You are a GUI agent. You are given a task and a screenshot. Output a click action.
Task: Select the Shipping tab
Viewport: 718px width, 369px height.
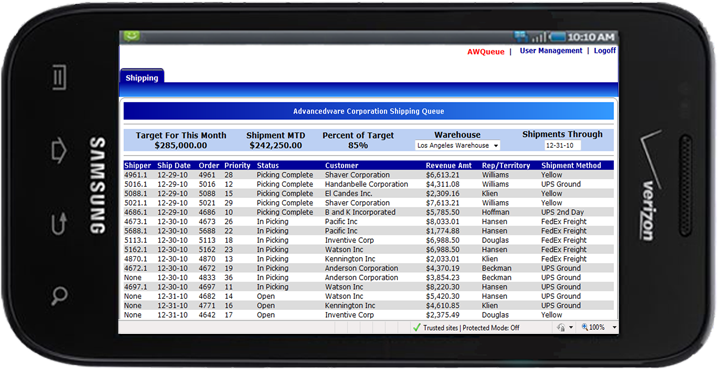(142, 78)
